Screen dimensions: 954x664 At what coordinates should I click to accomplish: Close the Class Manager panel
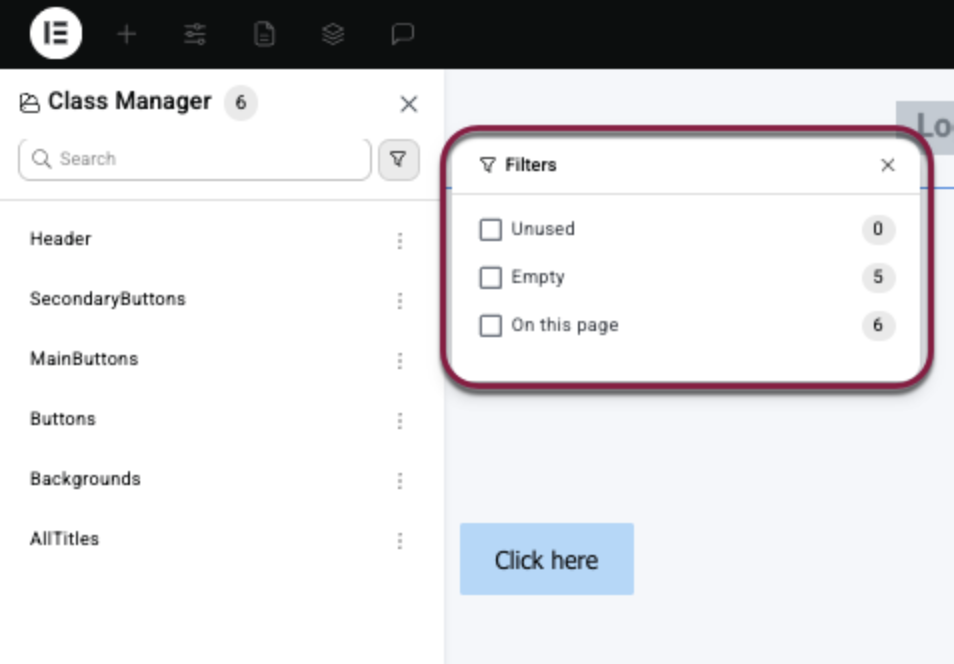click(408, 104)
